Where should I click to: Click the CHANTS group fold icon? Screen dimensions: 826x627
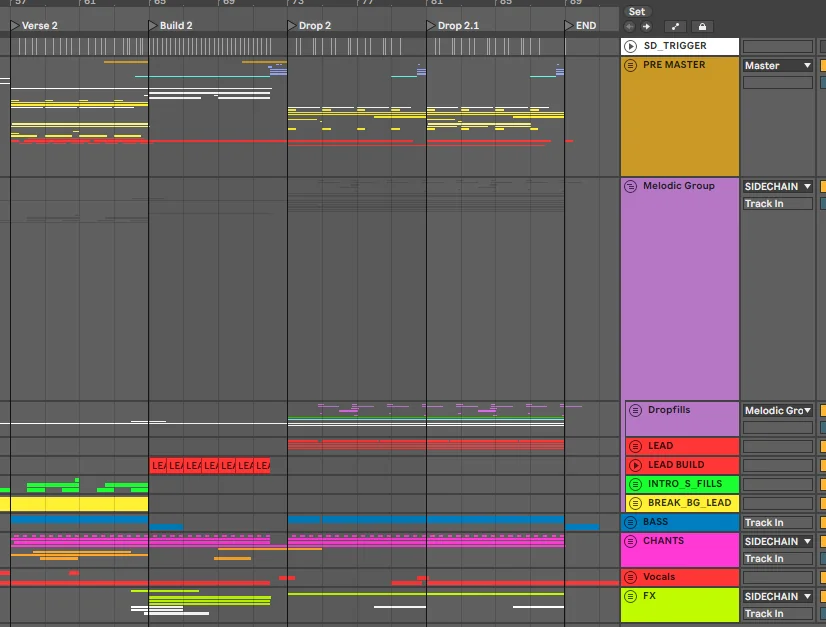[630, 541]
